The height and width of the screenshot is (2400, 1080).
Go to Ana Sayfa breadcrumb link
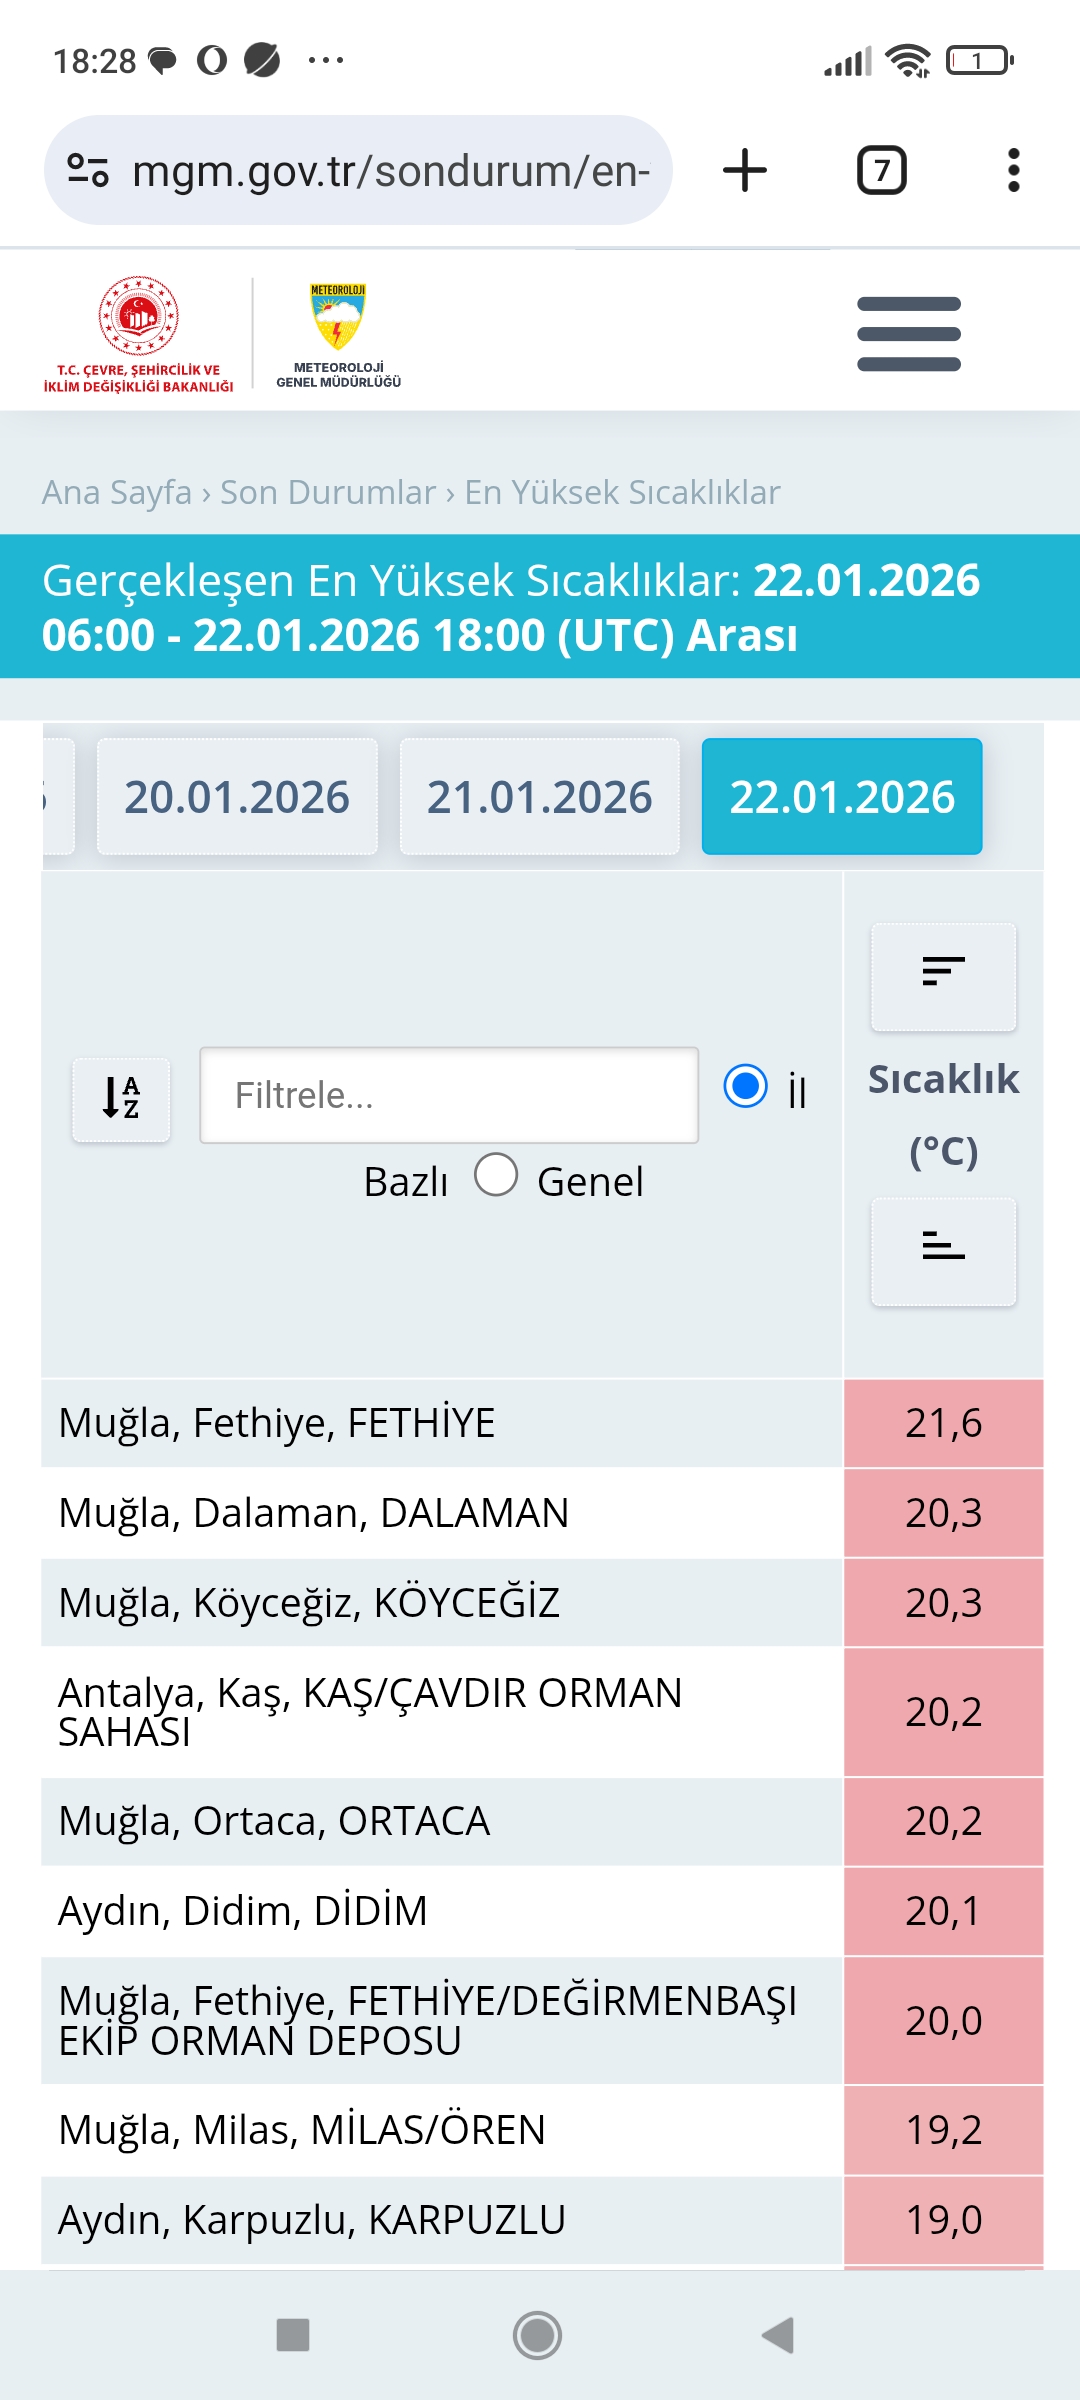coord(116,492)
